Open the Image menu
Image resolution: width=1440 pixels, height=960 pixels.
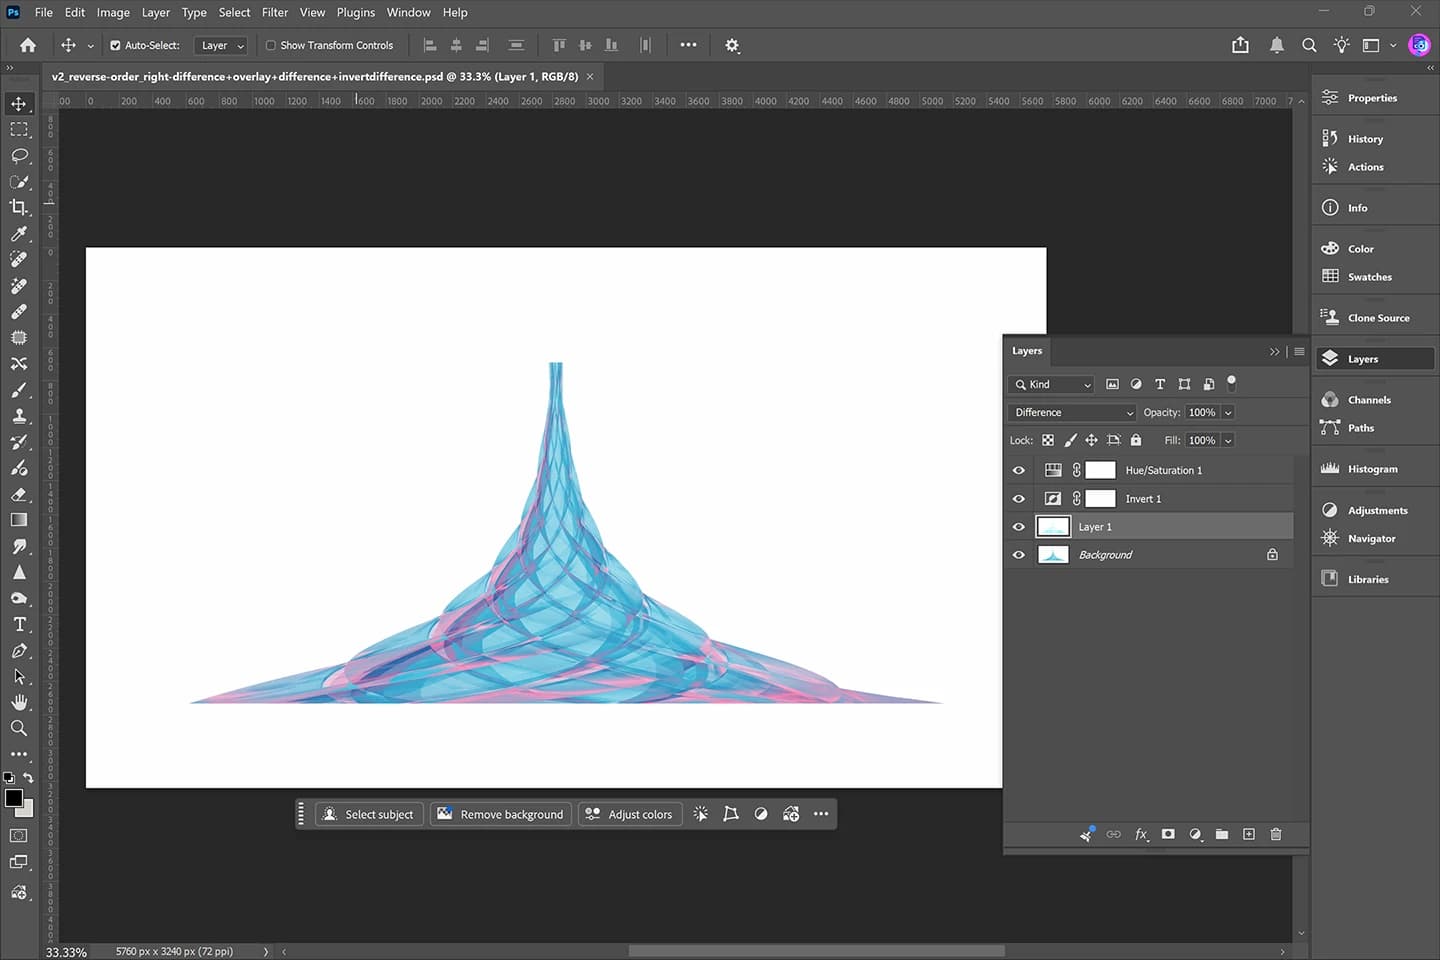113,12
